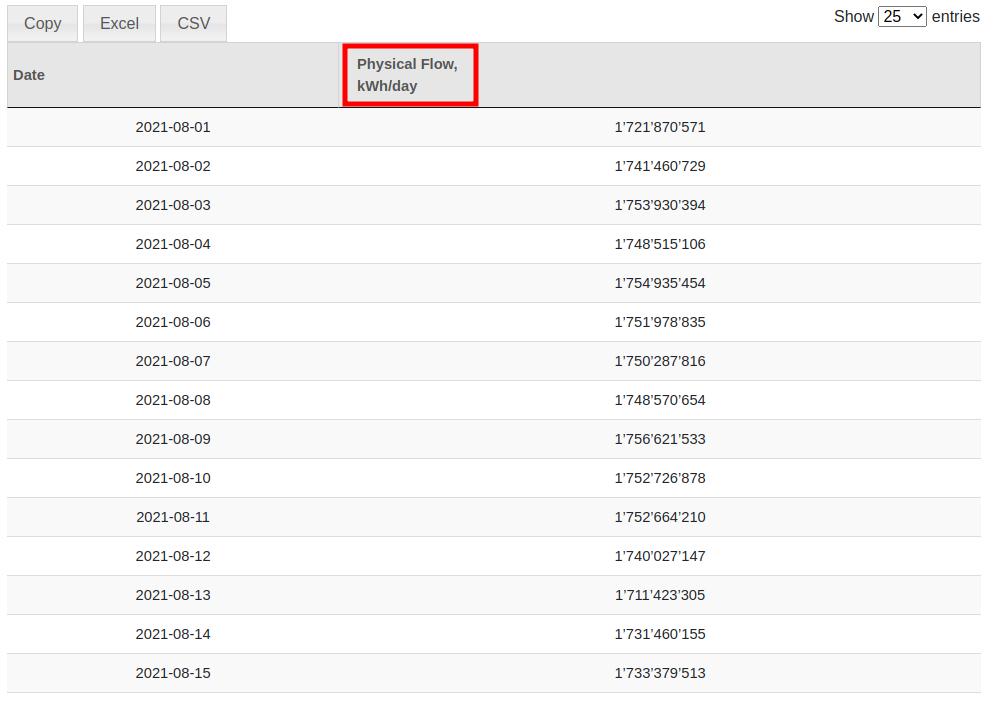This screenshot has height=703, width=995.
Task: Download data using the CSV button
Action: tap(194, 24)
